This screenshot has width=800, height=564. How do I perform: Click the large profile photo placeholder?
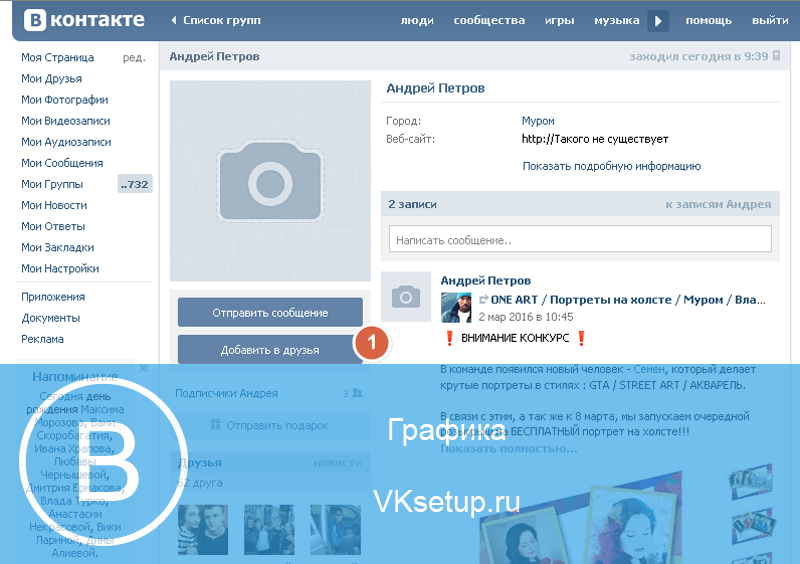270,181
